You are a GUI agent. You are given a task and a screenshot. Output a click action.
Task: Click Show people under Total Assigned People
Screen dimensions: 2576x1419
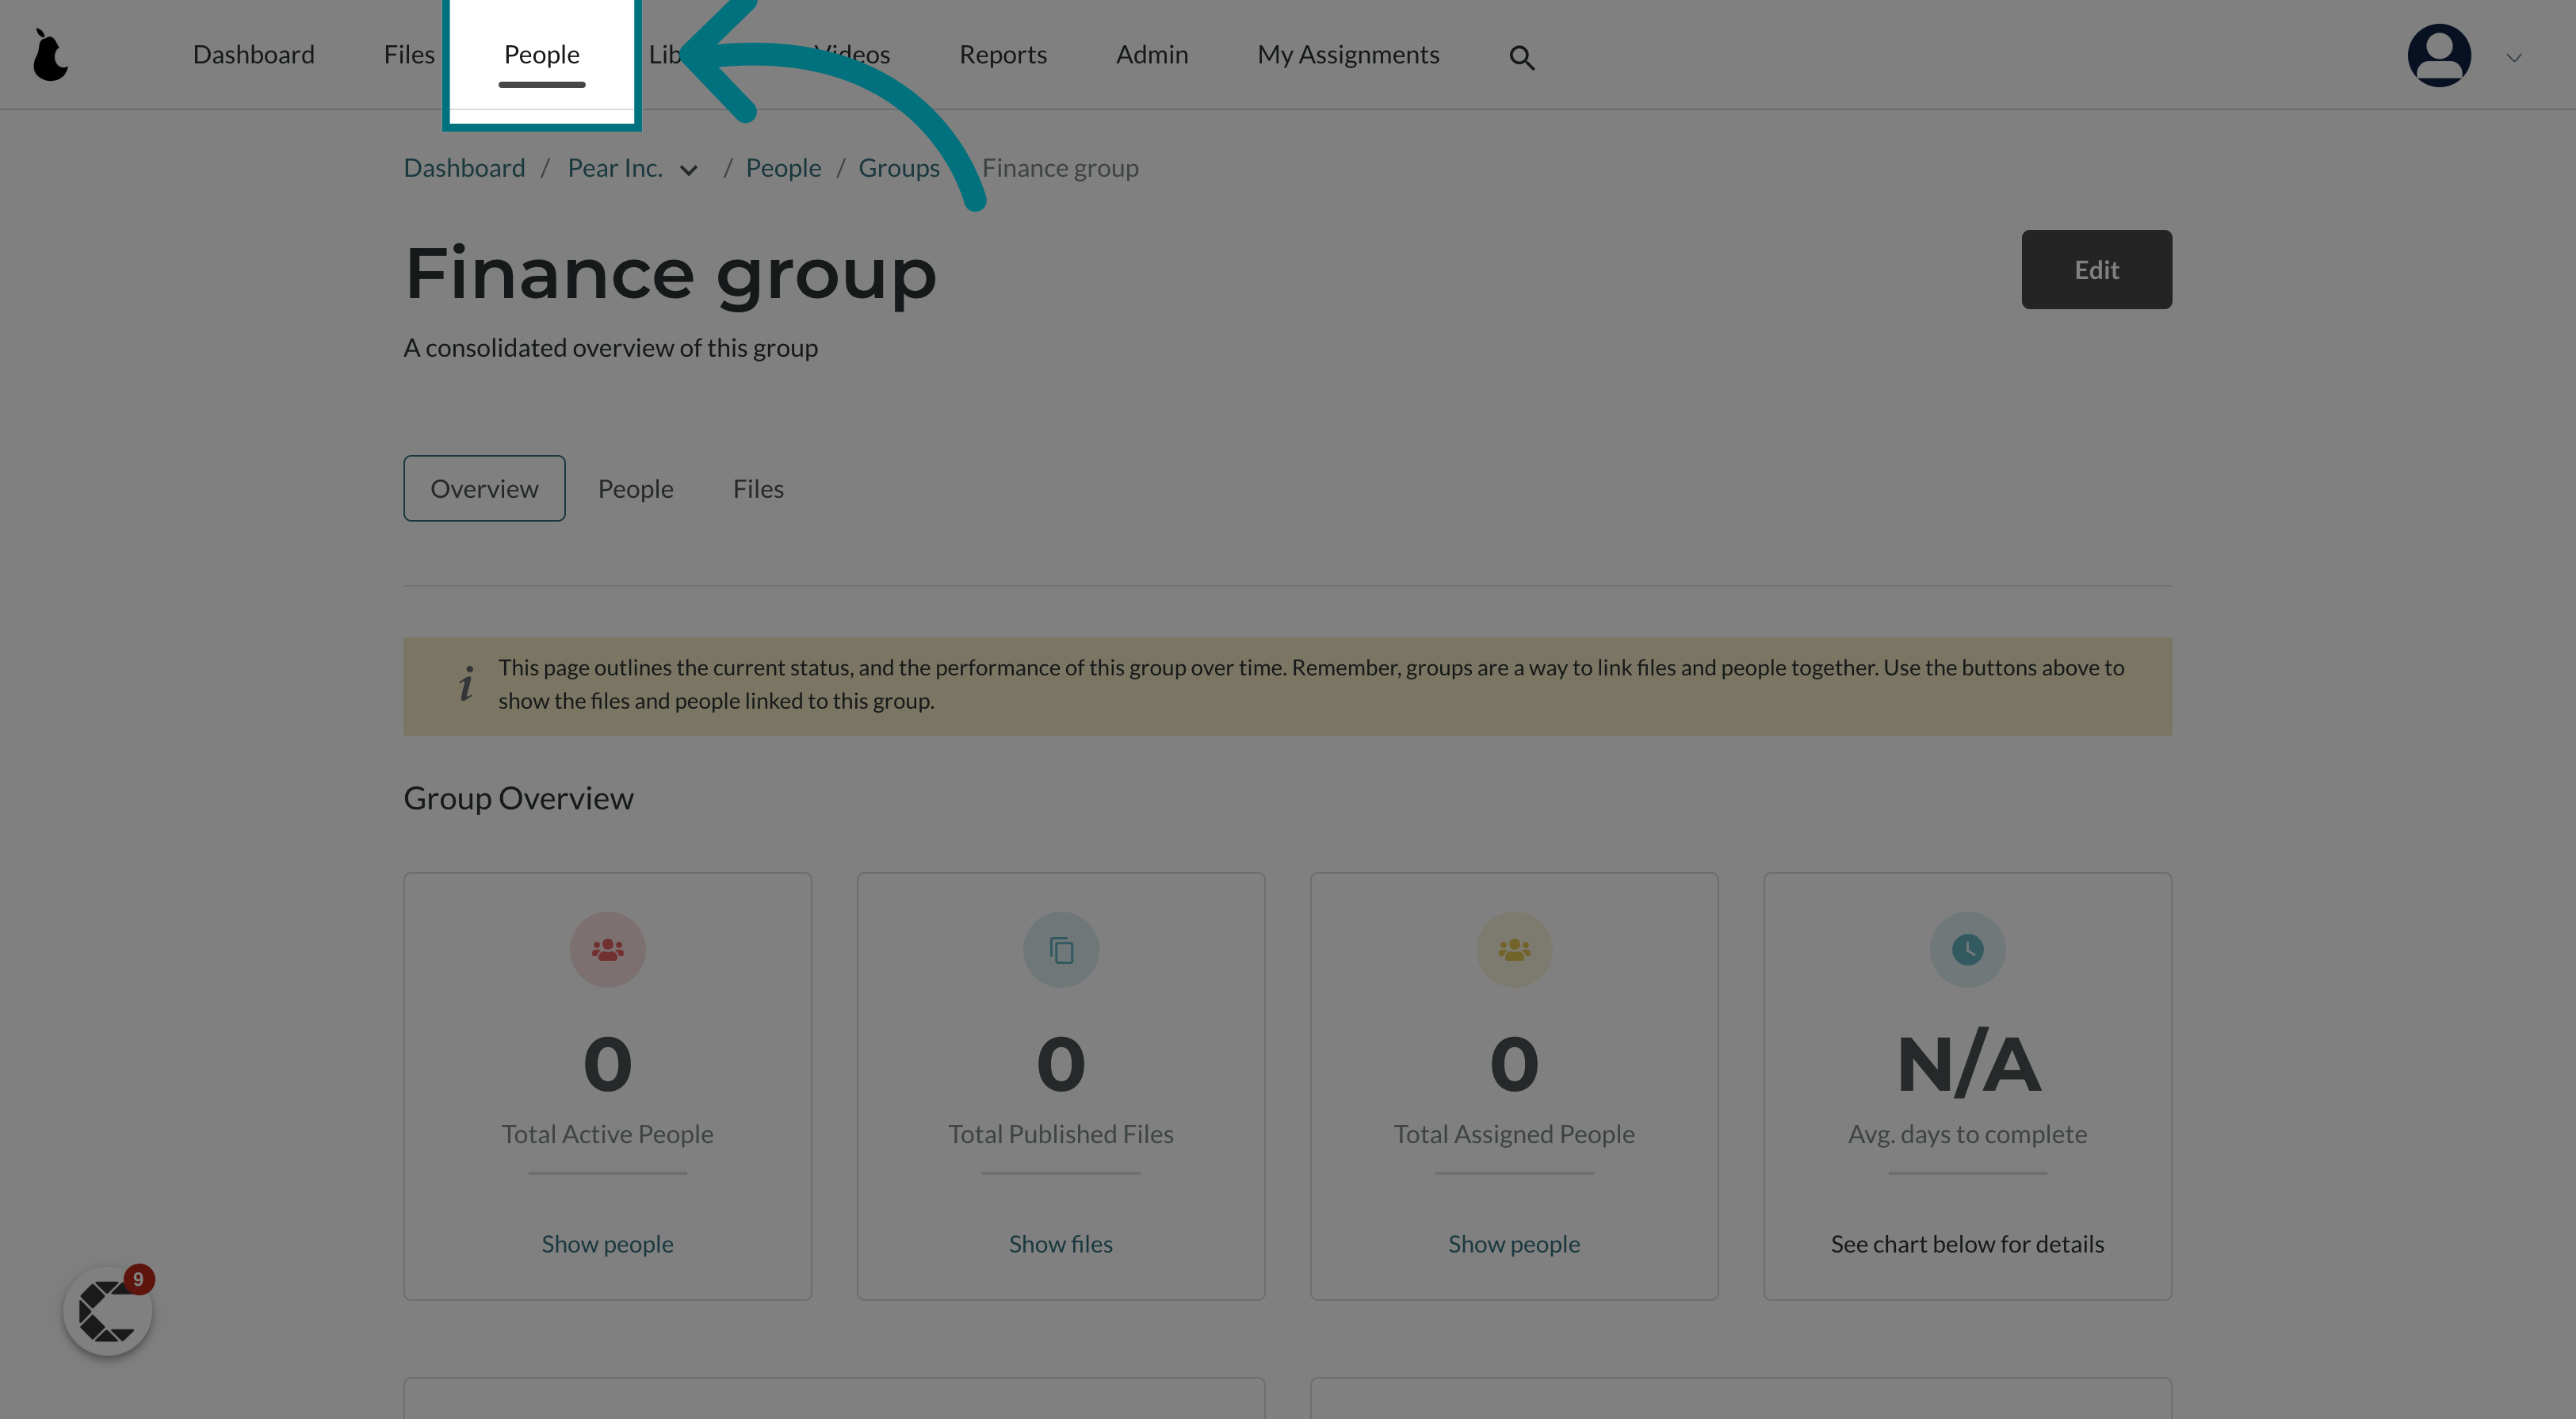click(x=1513, y=1244)
